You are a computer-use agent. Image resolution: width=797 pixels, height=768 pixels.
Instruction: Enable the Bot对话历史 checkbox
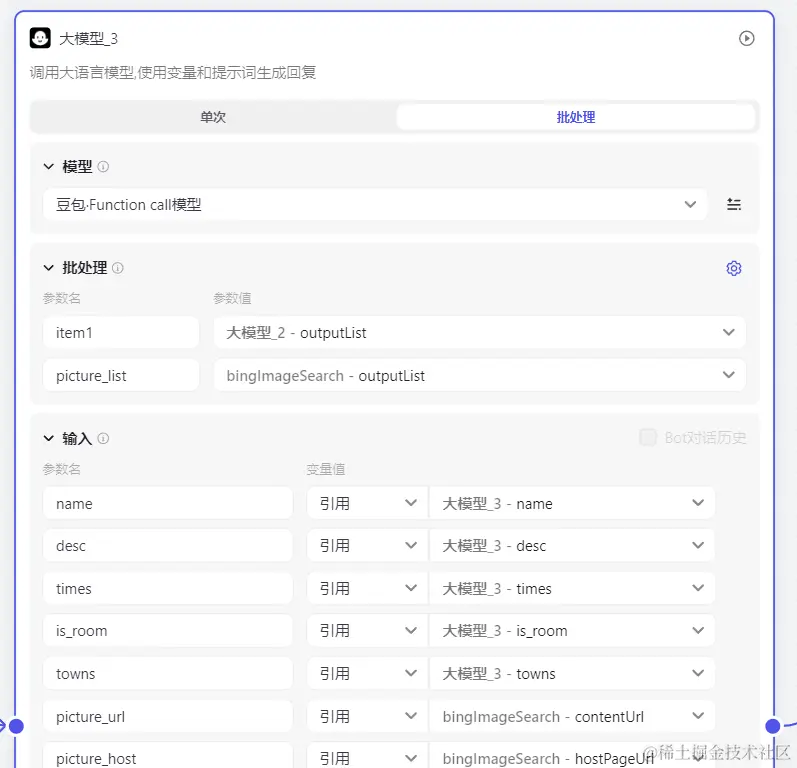click(x=648, y=438)
